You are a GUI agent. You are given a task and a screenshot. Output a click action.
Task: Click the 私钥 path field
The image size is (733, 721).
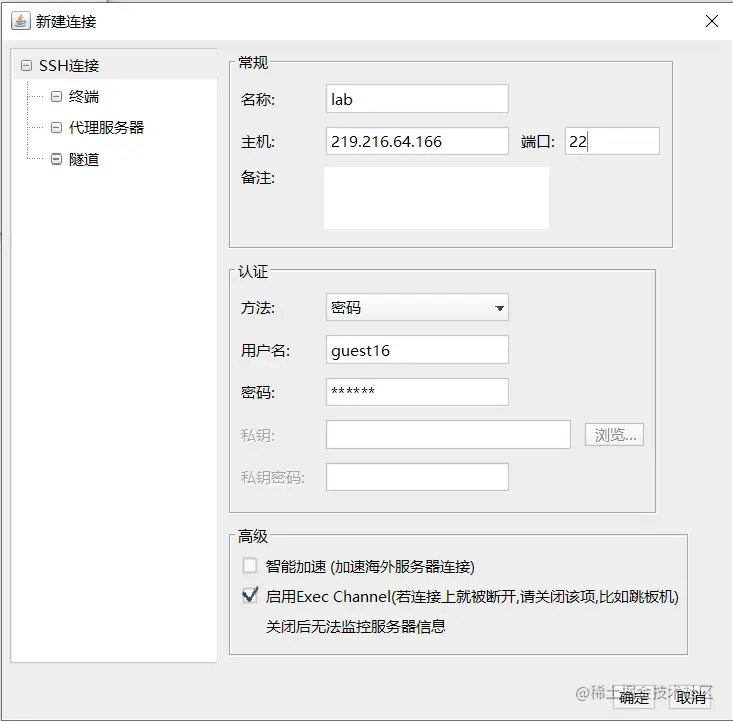coord(448,434)
